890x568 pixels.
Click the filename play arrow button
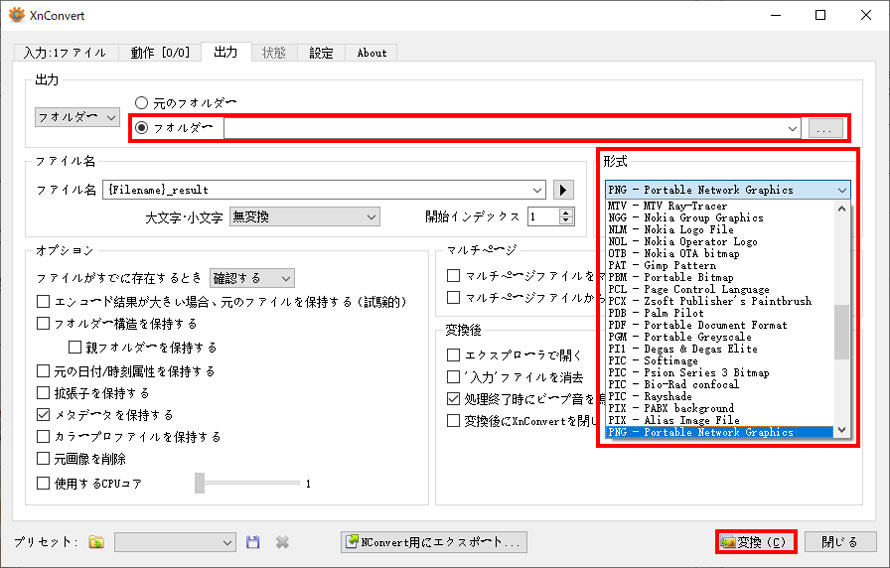coord(563,190)
